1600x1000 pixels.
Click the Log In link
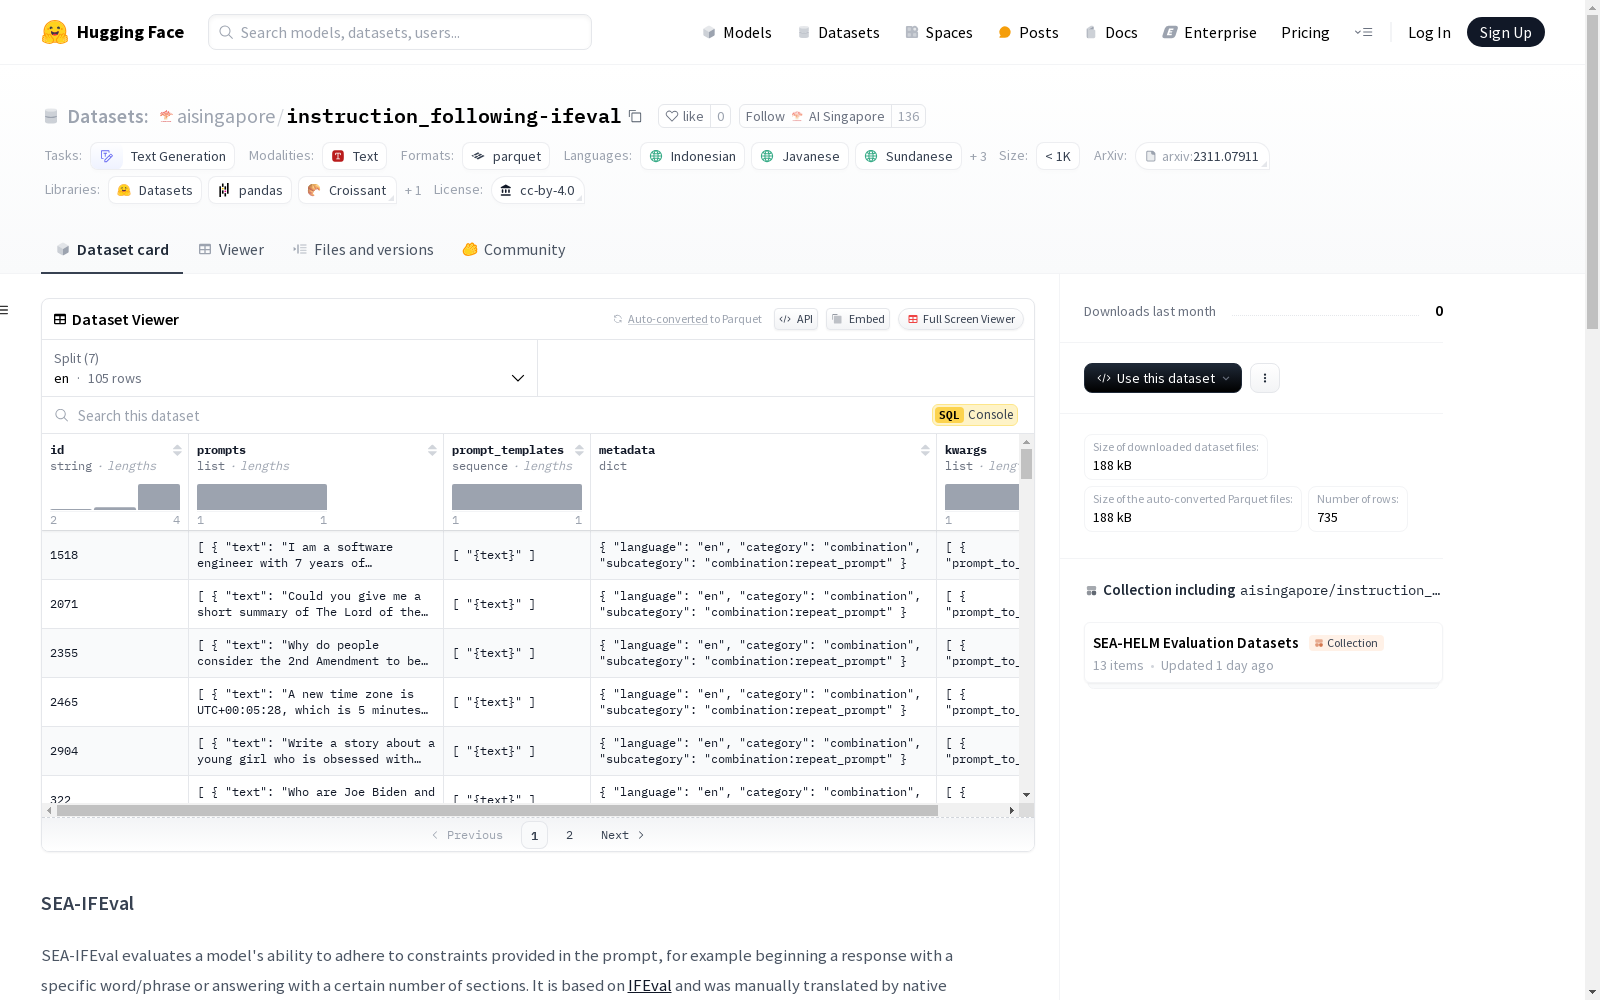1429,32
